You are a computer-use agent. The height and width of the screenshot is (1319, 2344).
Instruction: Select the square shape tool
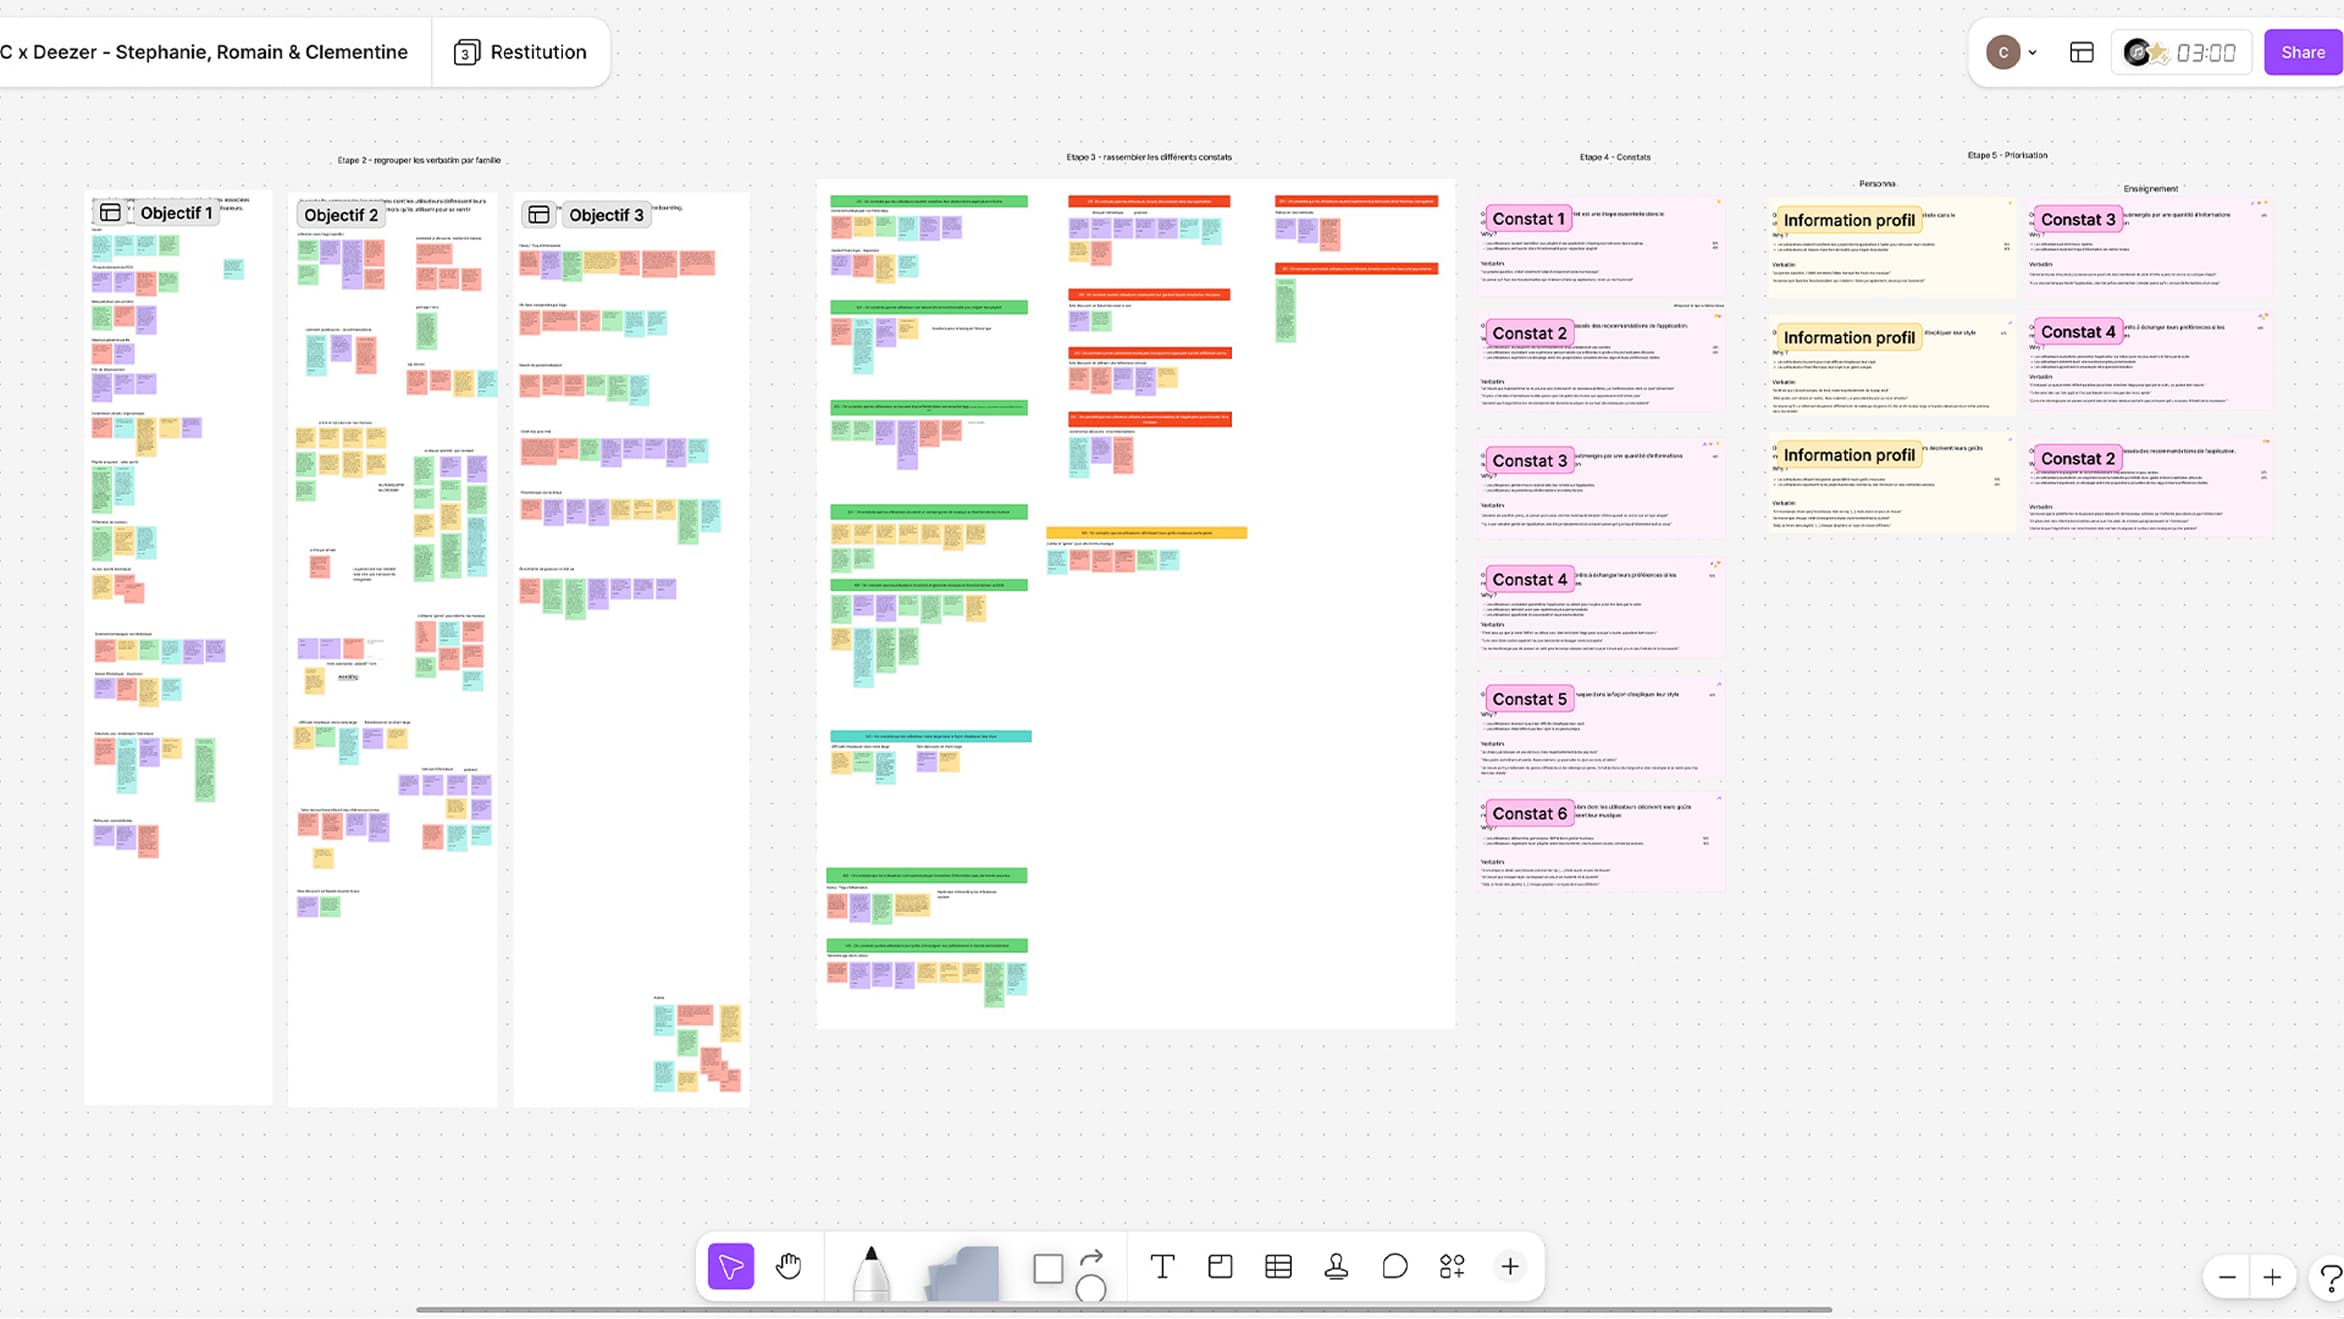(x=1048, y=1268)
